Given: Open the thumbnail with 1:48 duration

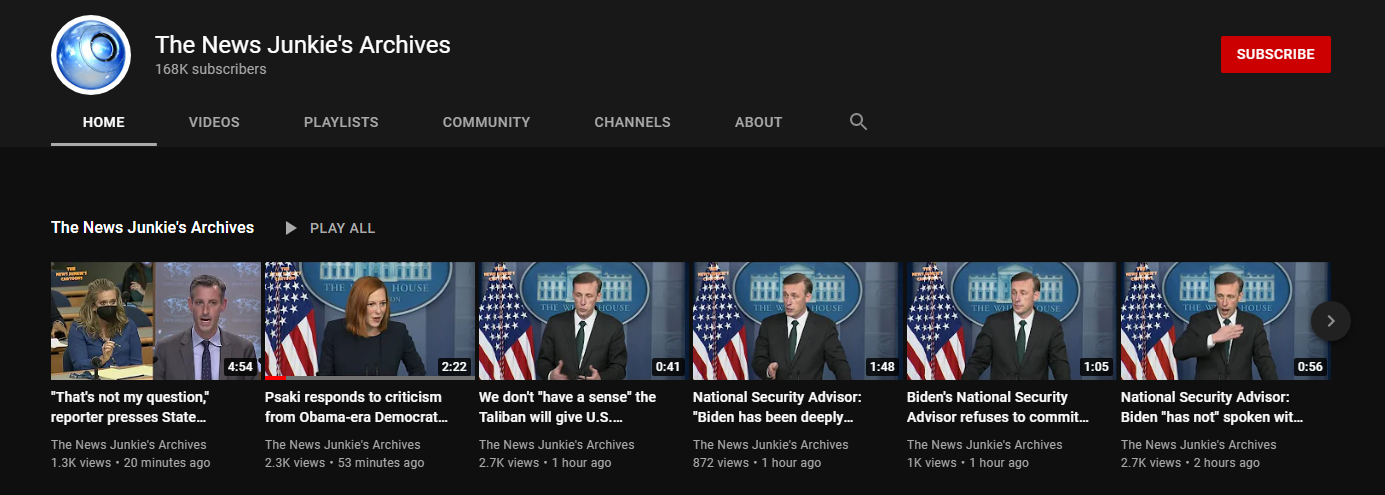Looking at the screenshot, I should pyautogui.click(x=798, y=321).
